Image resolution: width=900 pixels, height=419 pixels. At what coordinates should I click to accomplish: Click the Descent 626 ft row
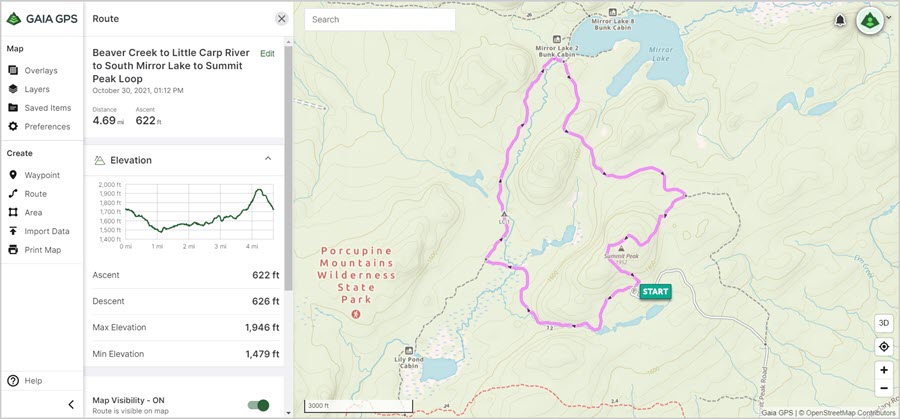tap(186, 301)
